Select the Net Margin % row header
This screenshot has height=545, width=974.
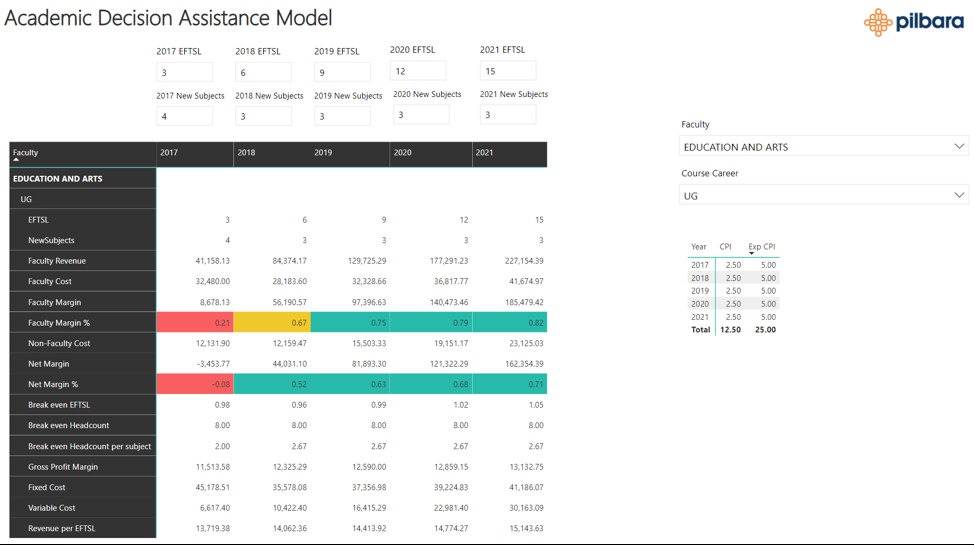[x=83, y=384]
